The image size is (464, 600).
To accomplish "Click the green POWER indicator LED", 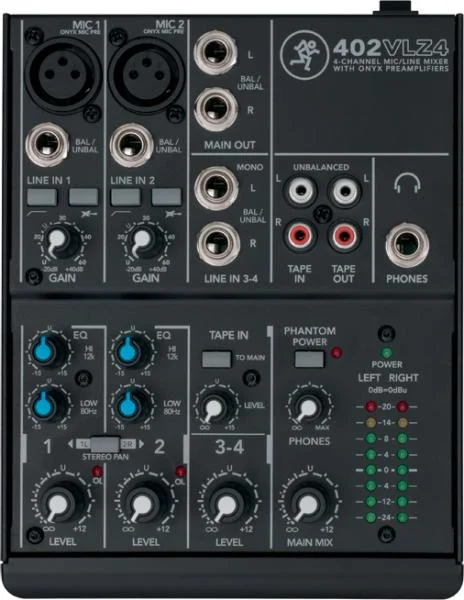I will tap(387, 352).
